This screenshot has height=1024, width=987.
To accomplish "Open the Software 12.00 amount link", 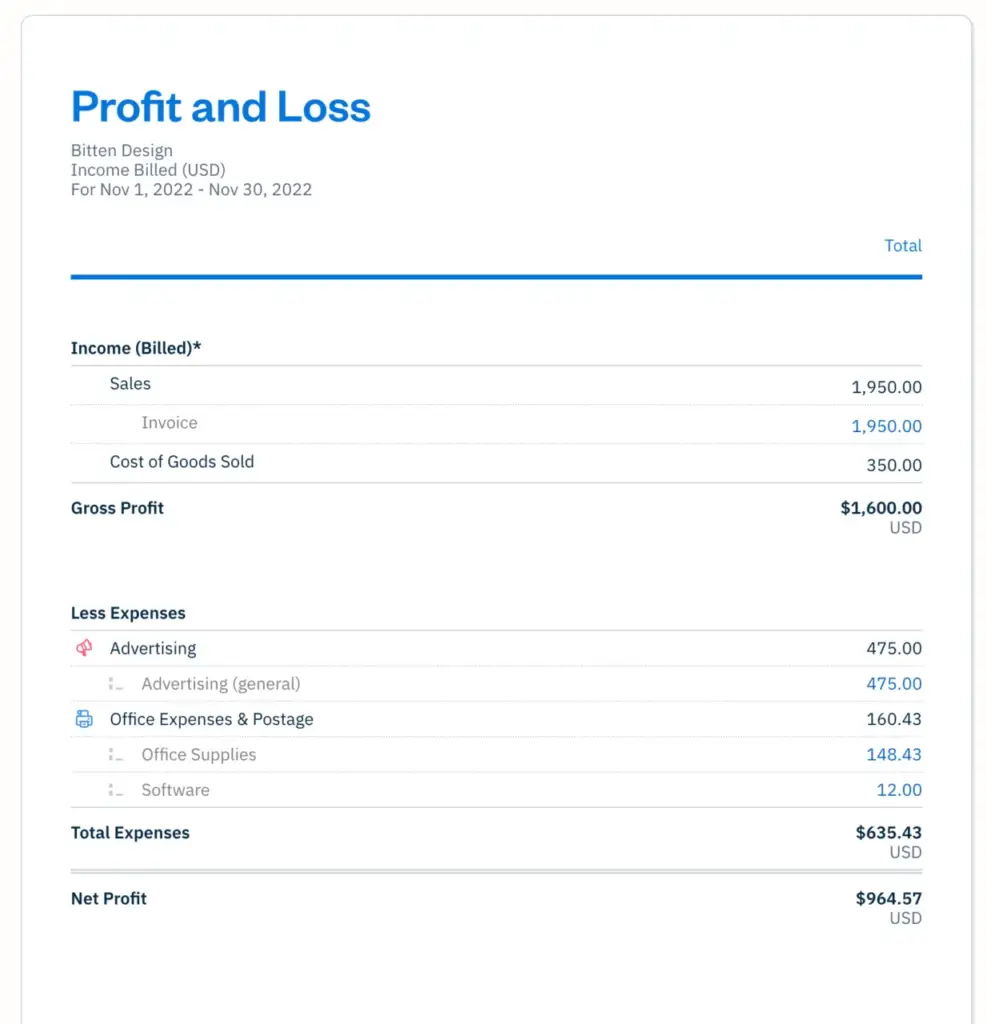I will pos(899,790).
